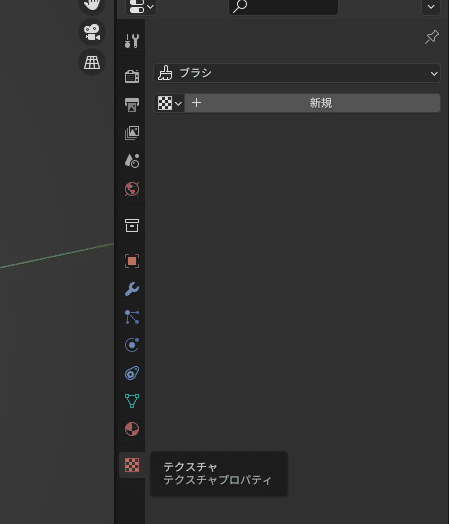Open the Collection properties tab
449x524 pixels.
(132, 225)
